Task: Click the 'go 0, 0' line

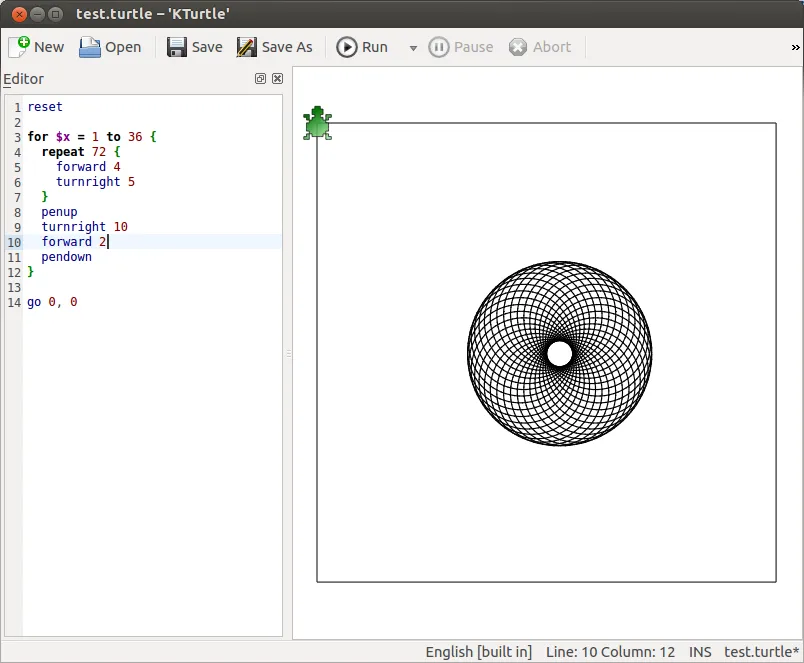Action: (x=52, y=302)
